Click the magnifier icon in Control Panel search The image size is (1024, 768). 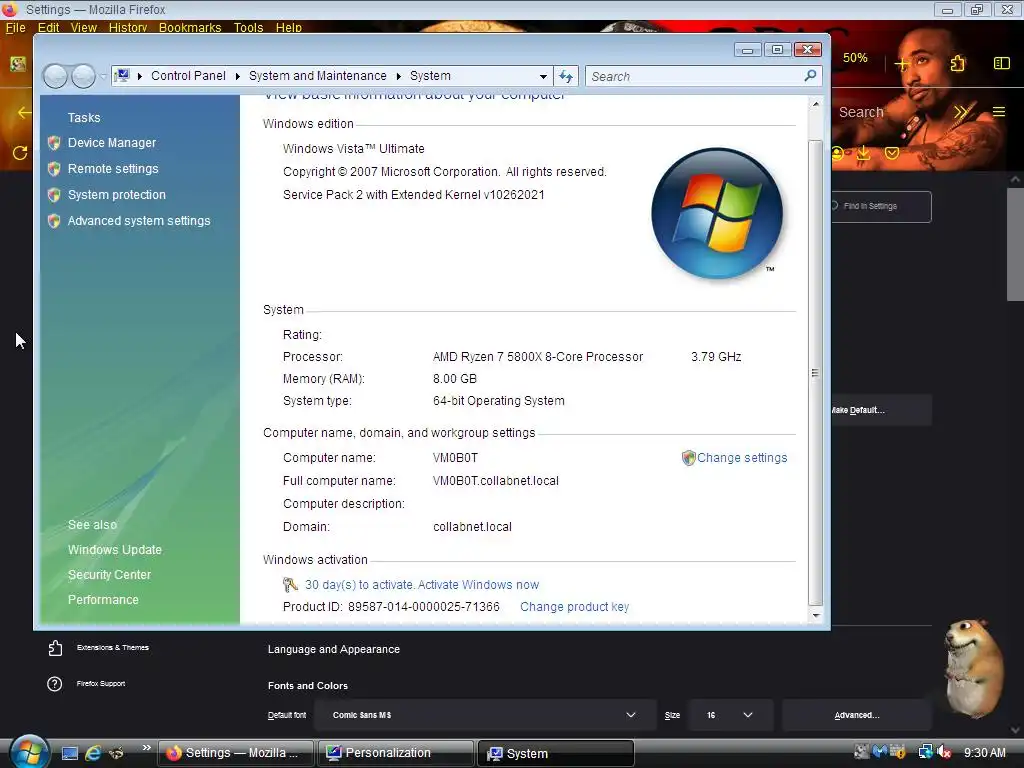(x=810, y=76)
